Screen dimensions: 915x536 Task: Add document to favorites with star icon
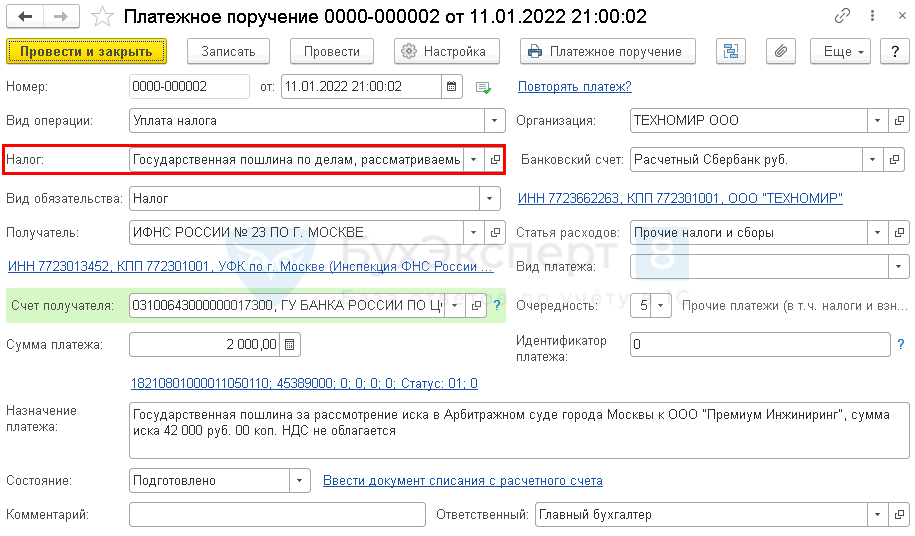coord(101,17)
